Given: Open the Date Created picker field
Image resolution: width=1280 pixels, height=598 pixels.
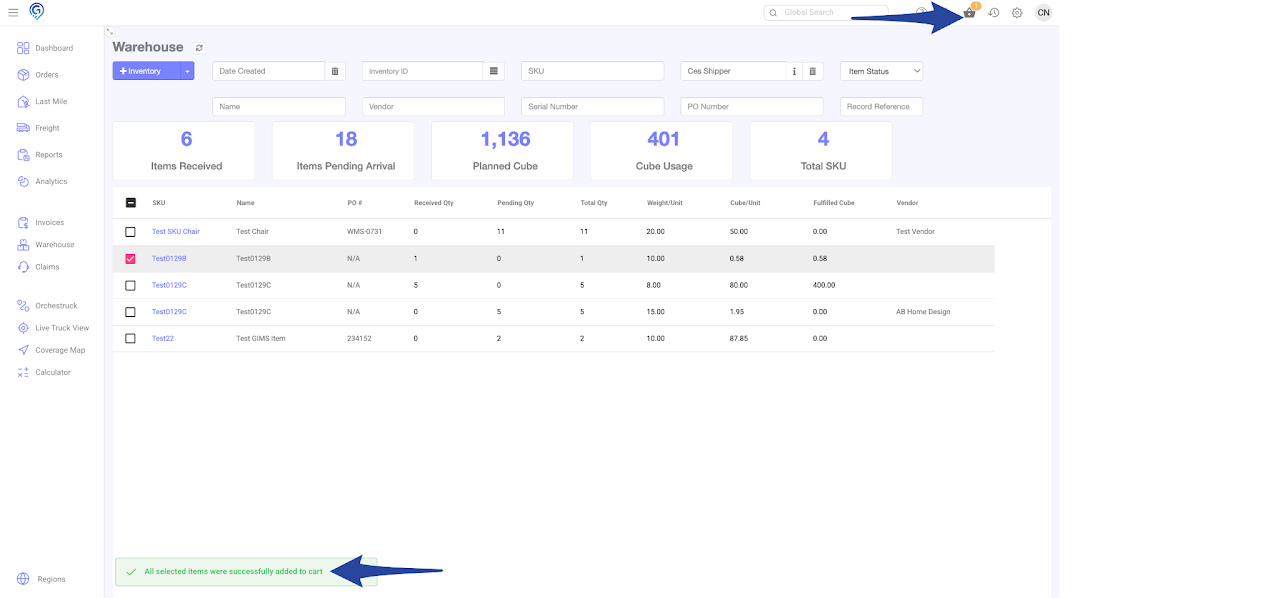Looking at the screenshot, I should click(269, 71).
